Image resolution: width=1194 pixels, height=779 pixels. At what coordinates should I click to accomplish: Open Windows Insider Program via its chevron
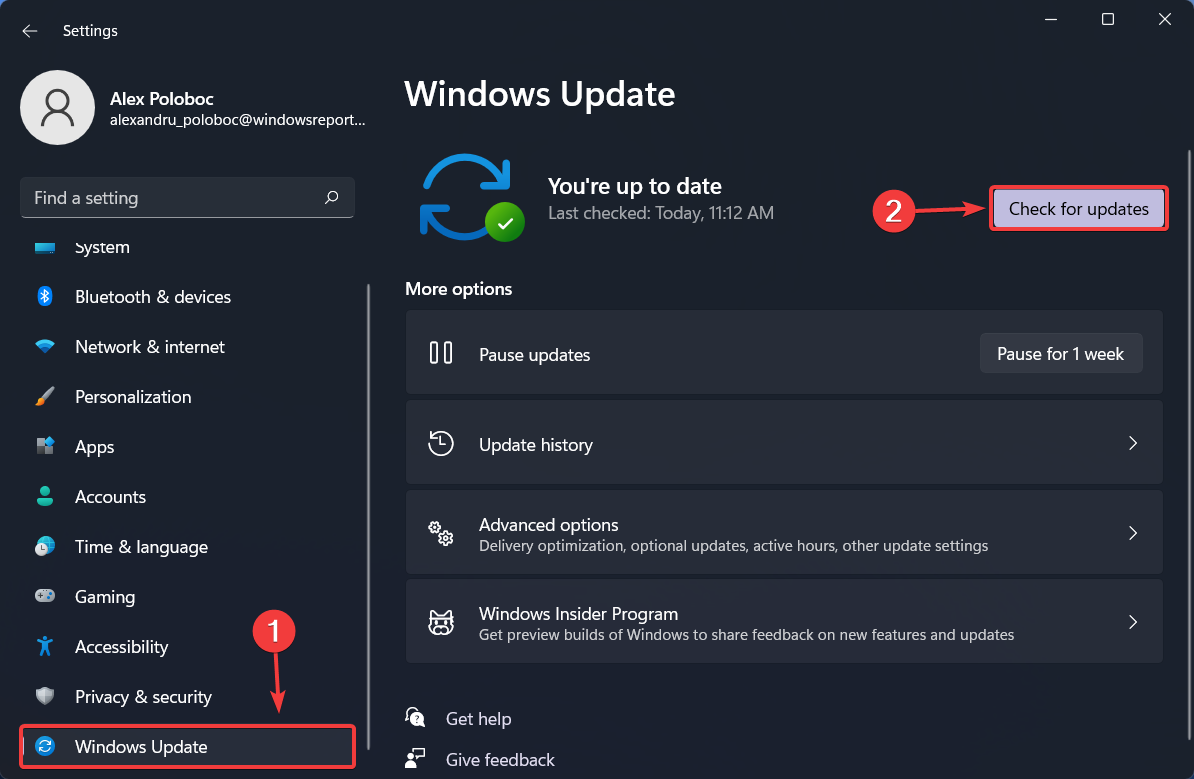tap(1132, 621)
